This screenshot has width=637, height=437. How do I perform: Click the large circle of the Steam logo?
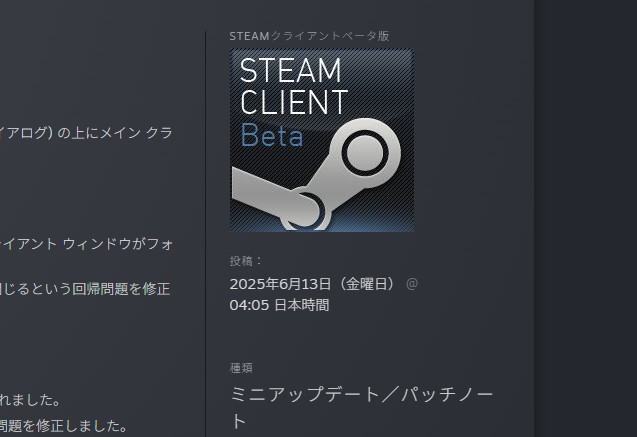pyautogui.click(x=363, y=154)
